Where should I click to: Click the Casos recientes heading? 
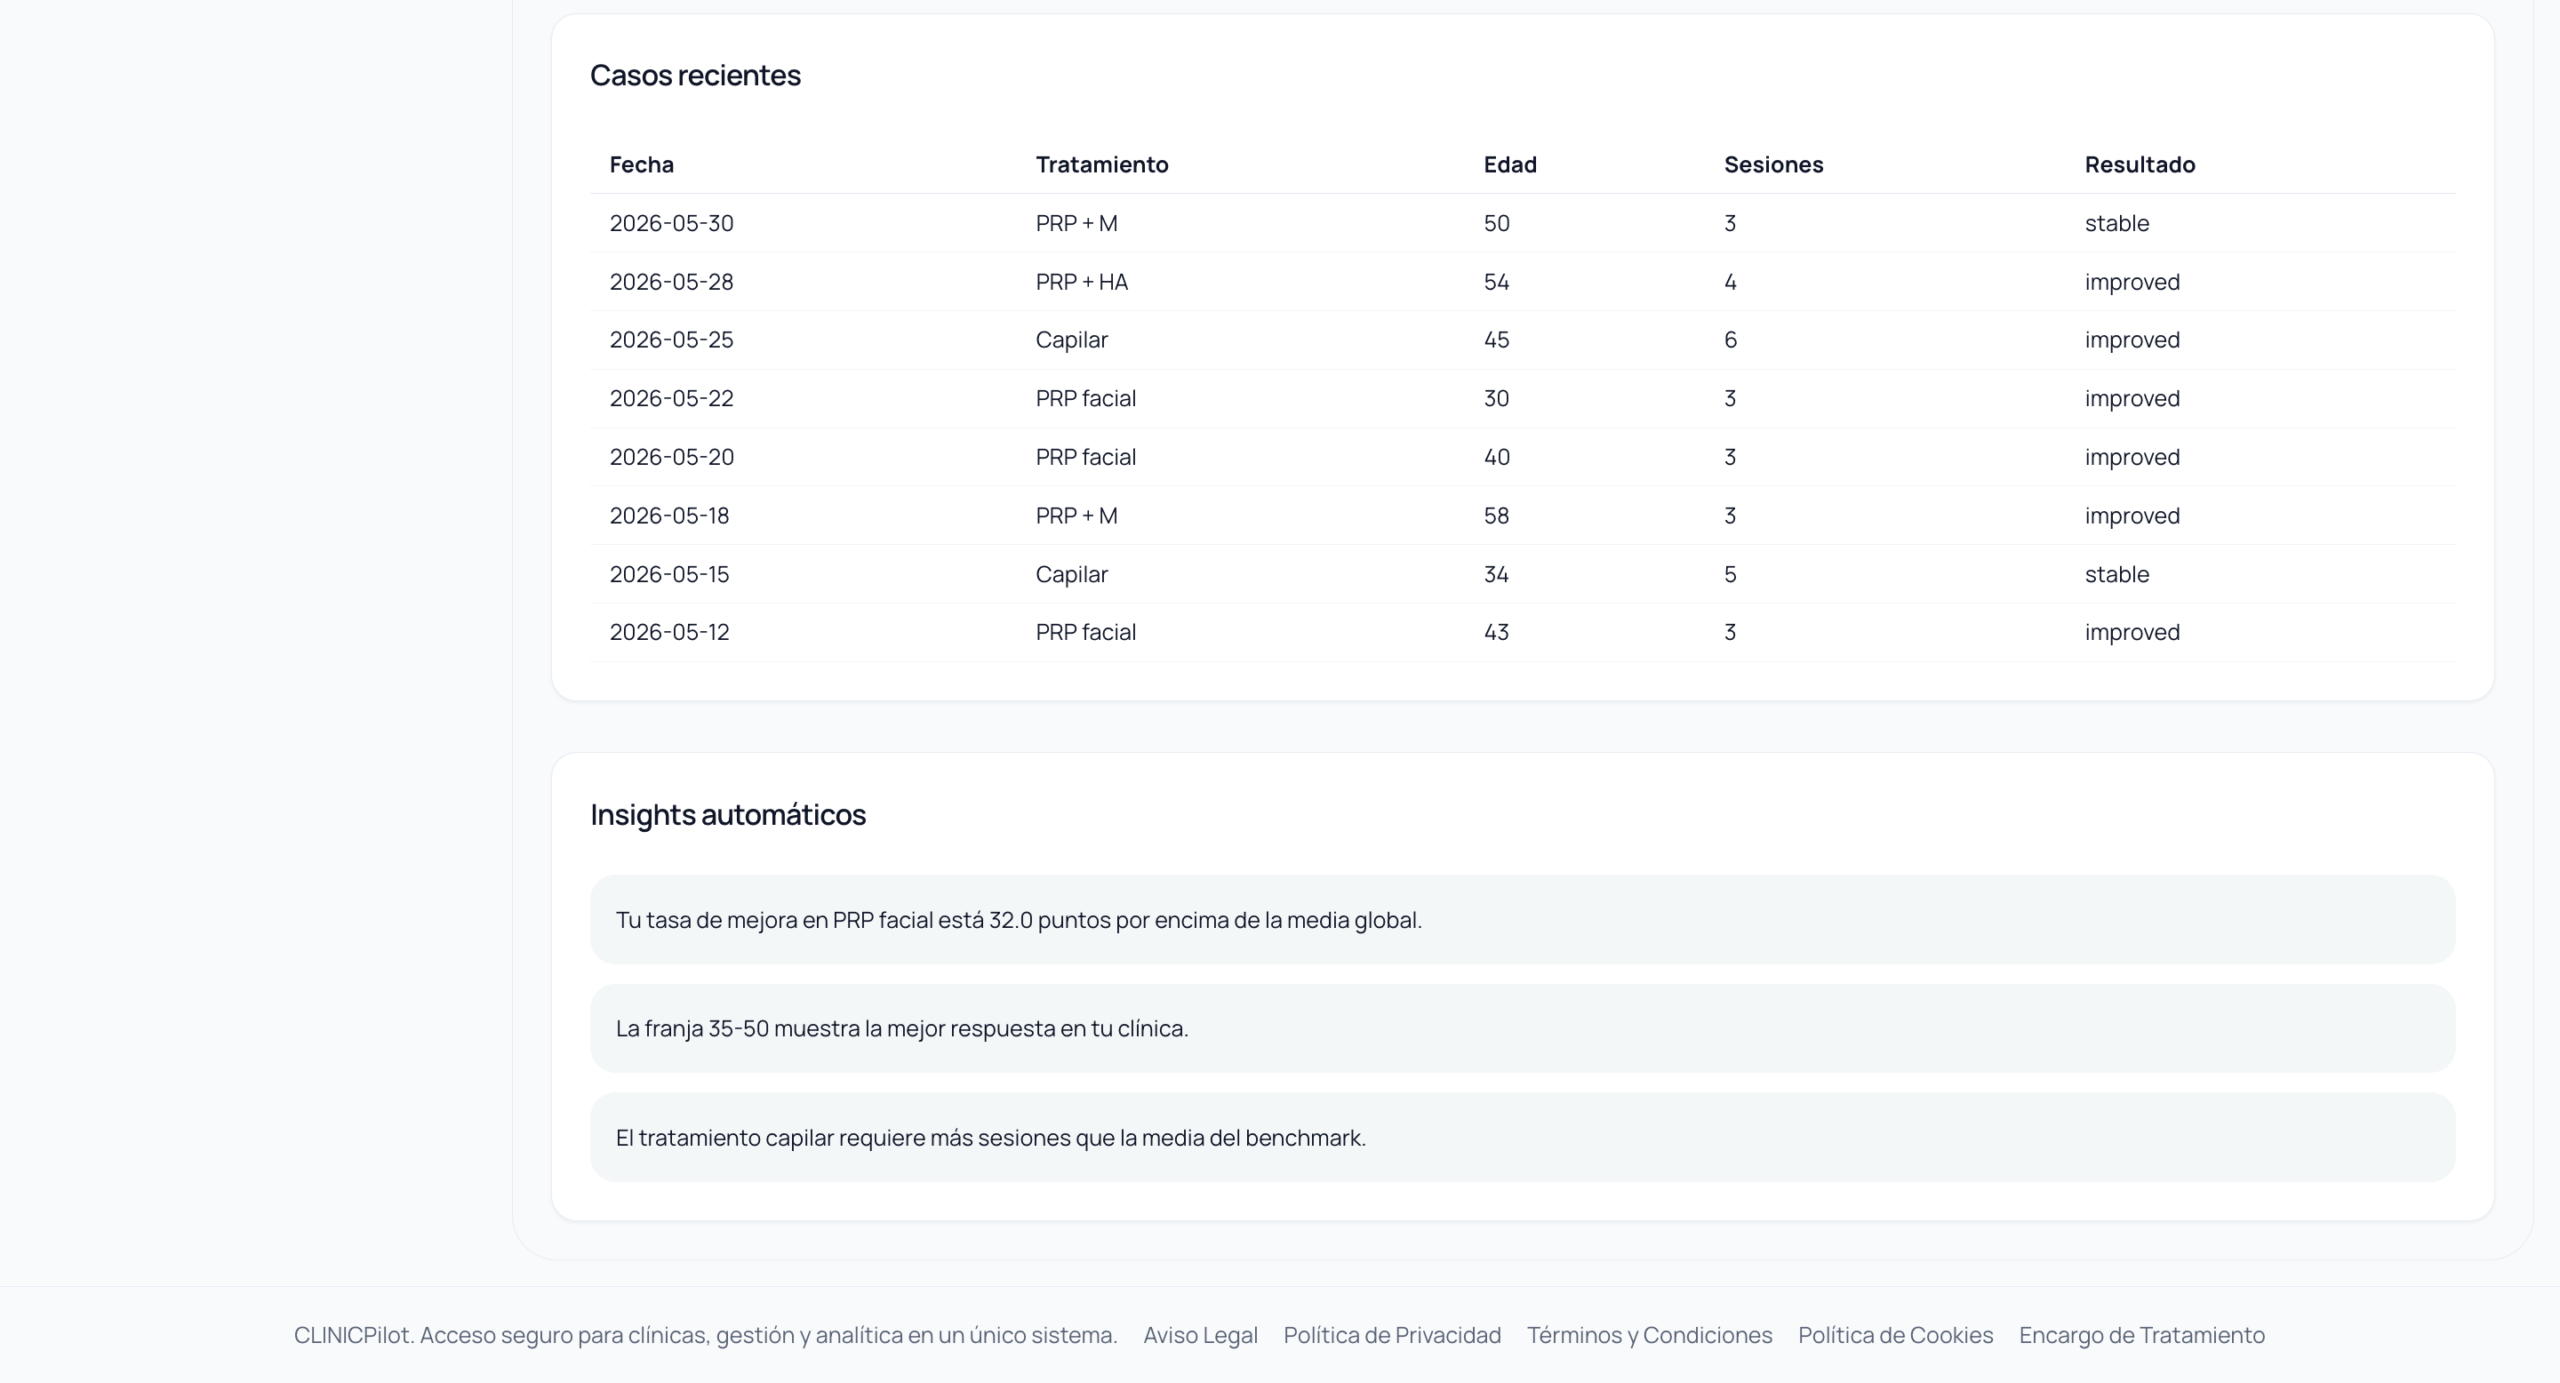pyautogui.click(x=695, y=75)
